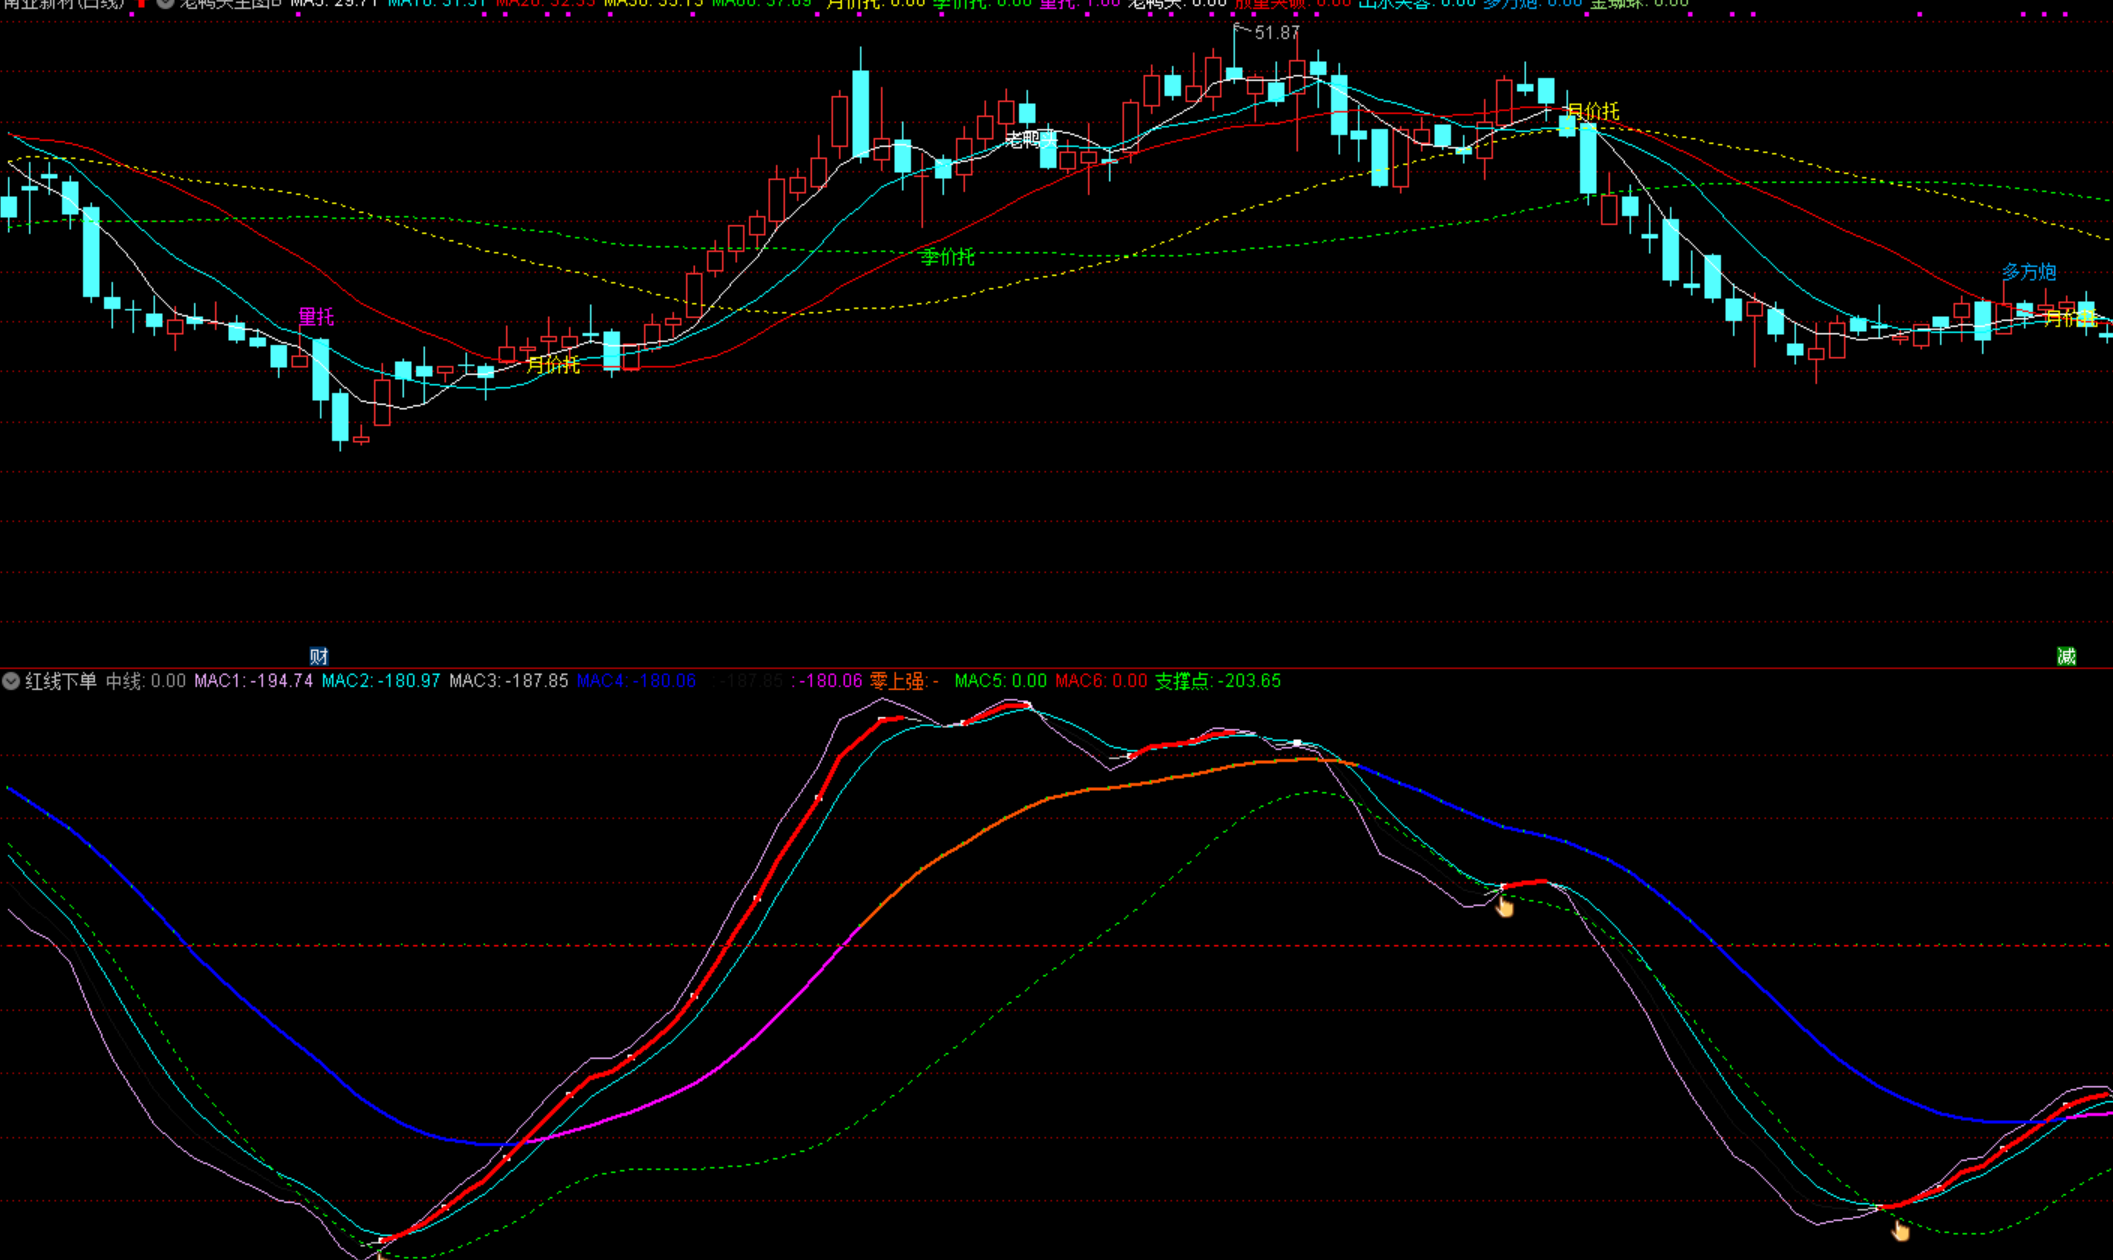The height and width of the screenshot is (1260, 2113).
Task: Click the cyan MAC2: -180.97 value
Action: 381,681
